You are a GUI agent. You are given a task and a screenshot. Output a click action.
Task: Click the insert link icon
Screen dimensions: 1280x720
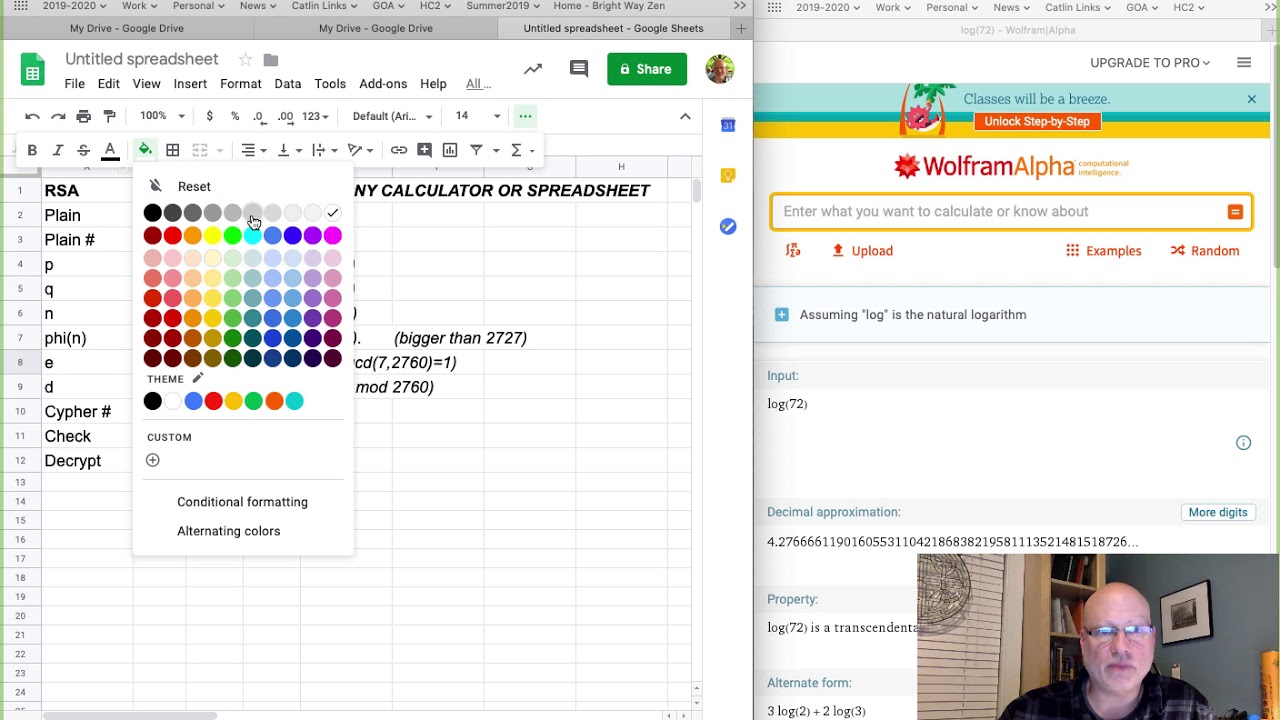(x=399, y=150)
